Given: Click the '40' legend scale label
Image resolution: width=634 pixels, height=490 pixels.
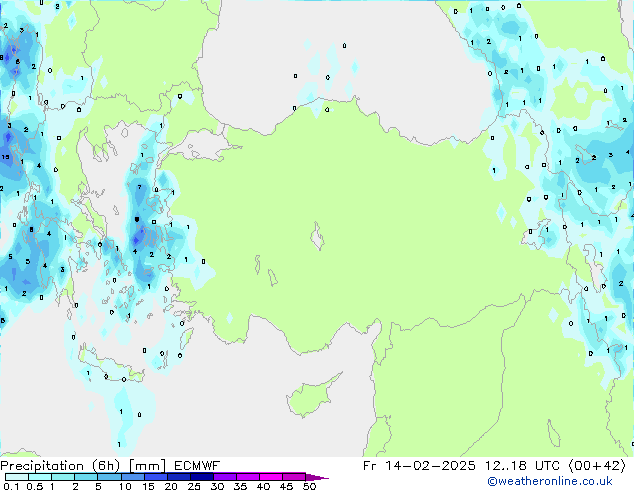Looking at the screenshot, I should point(263,486).
